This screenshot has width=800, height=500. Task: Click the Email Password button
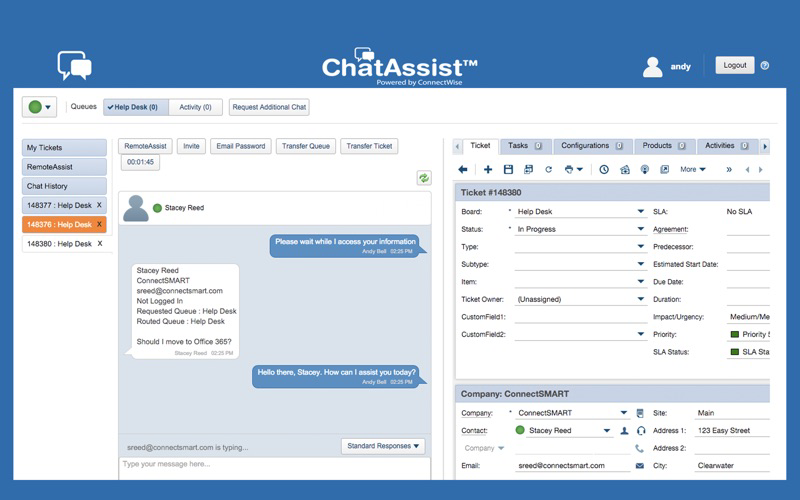pos(241,146)
